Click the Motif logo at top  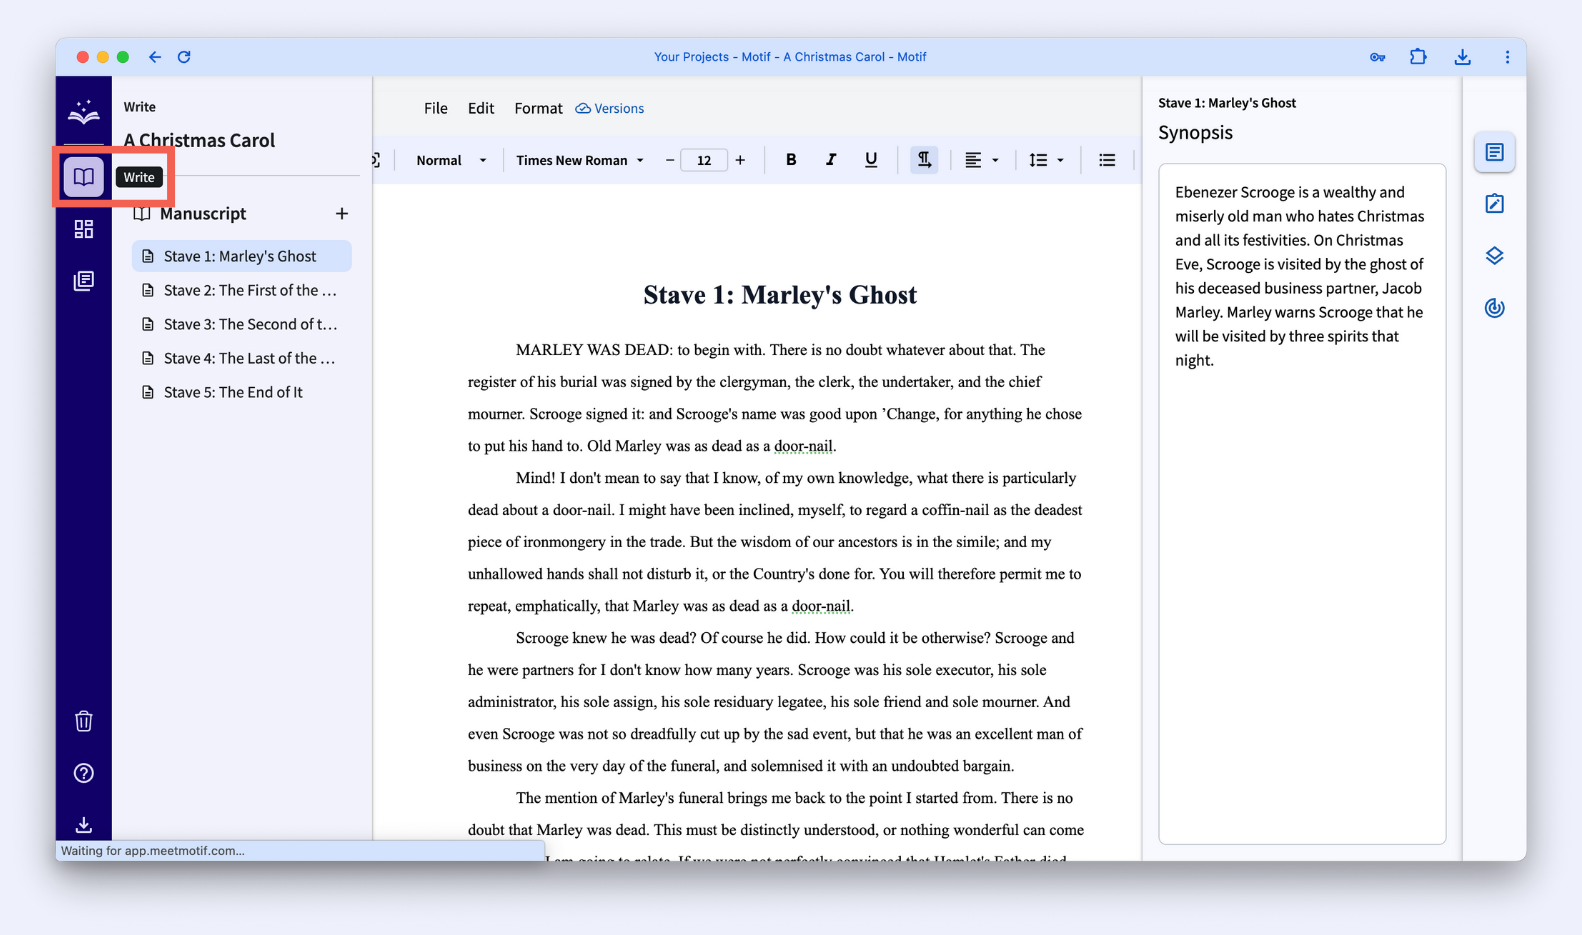[x=84, y=112]
